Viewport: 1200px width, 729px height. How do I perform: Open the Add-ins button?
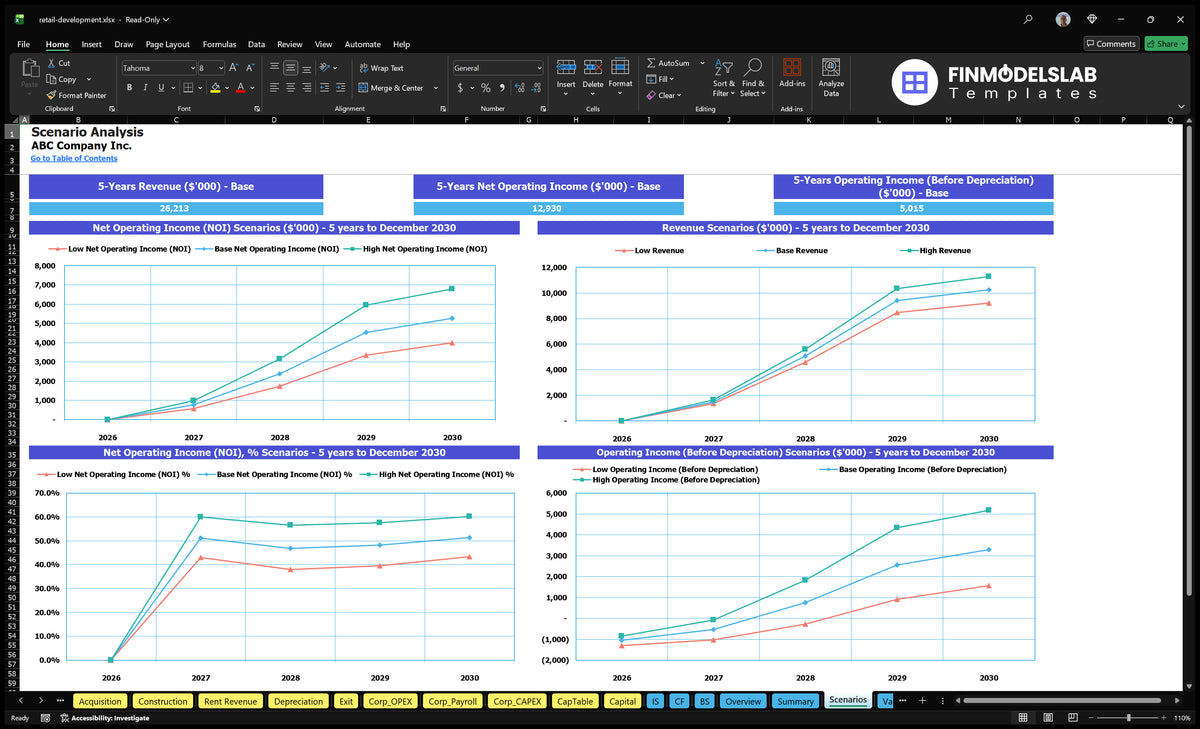pos(792,73)
